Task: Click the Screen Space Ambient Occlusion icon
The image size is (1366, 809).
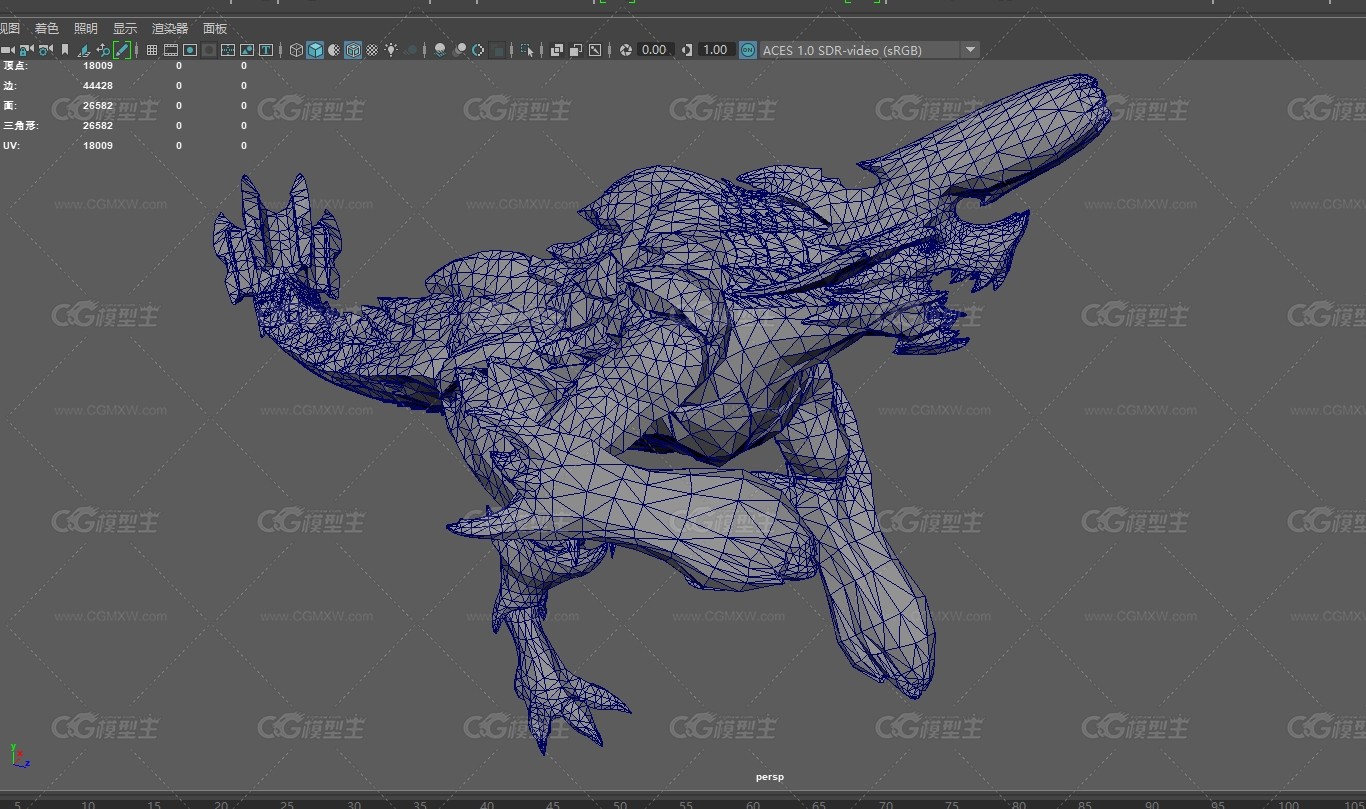Action: [440, 50]
